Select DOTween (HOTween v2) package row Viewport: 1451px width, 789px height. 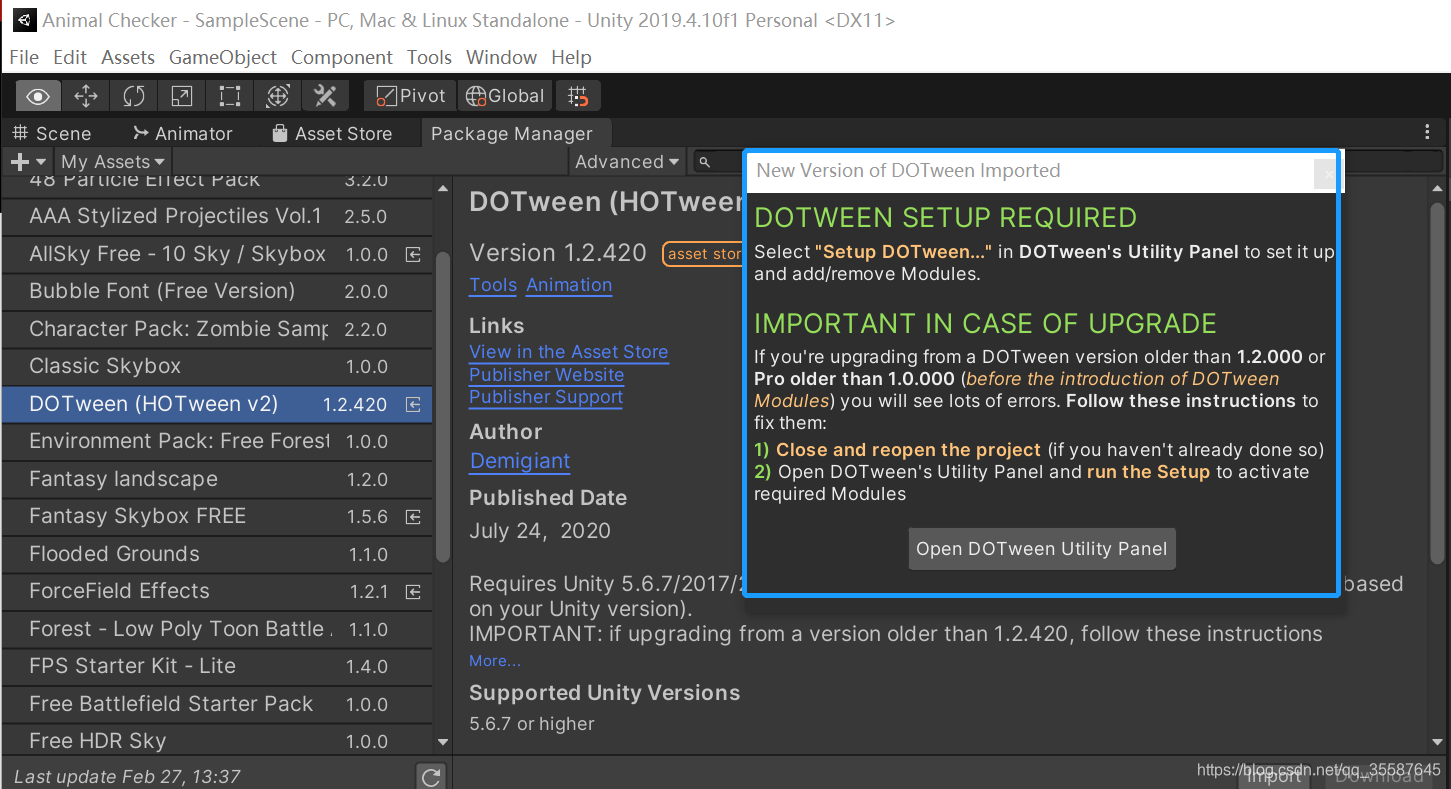click(x=217, y=404)
